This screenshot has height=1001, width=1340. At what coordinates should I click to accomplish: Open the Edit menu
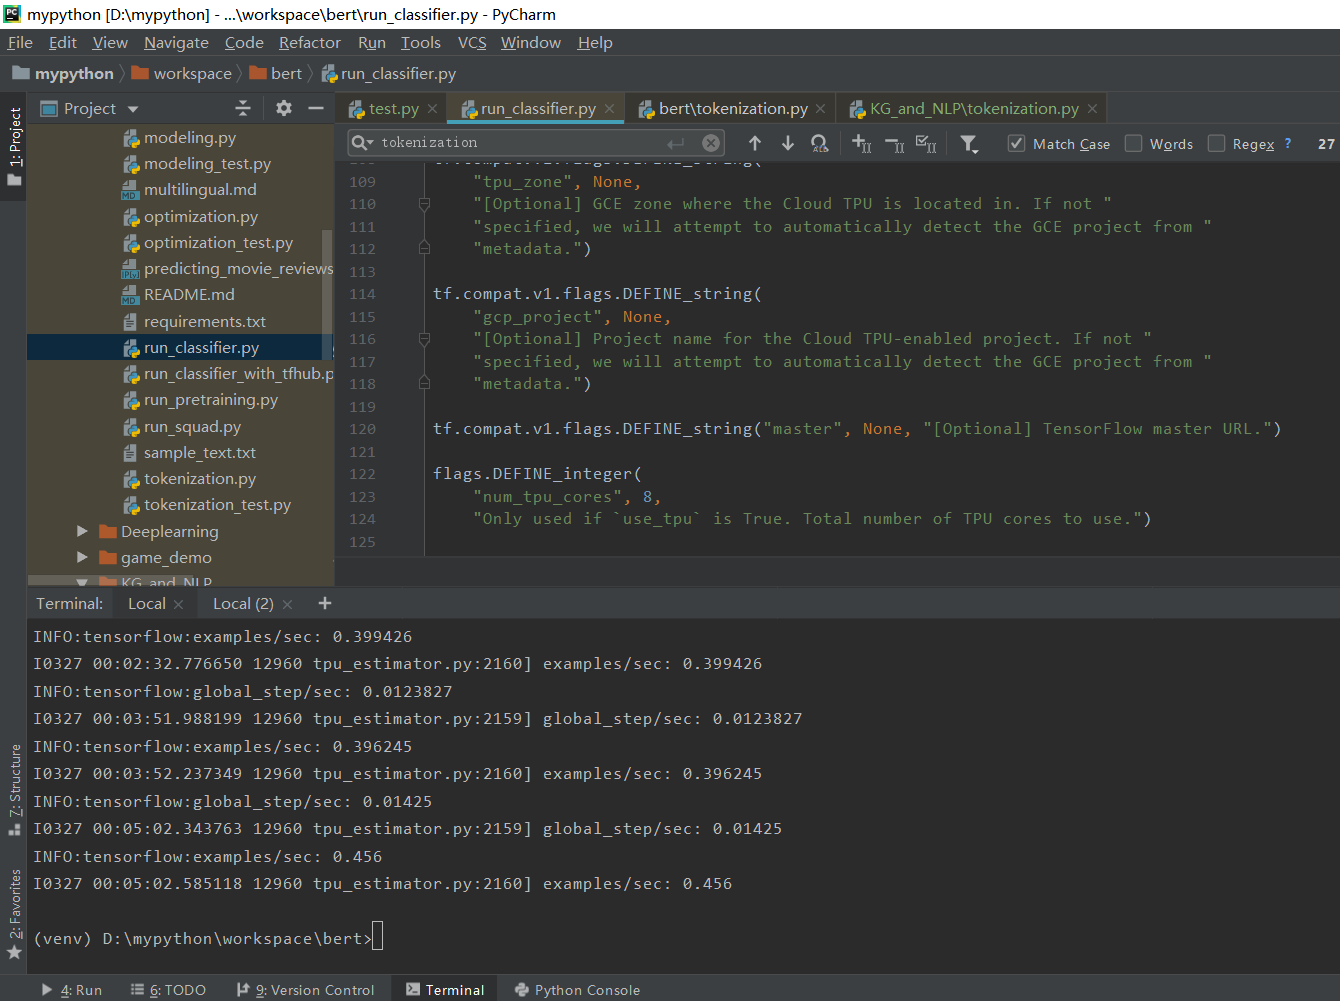(x=62, y=42)
